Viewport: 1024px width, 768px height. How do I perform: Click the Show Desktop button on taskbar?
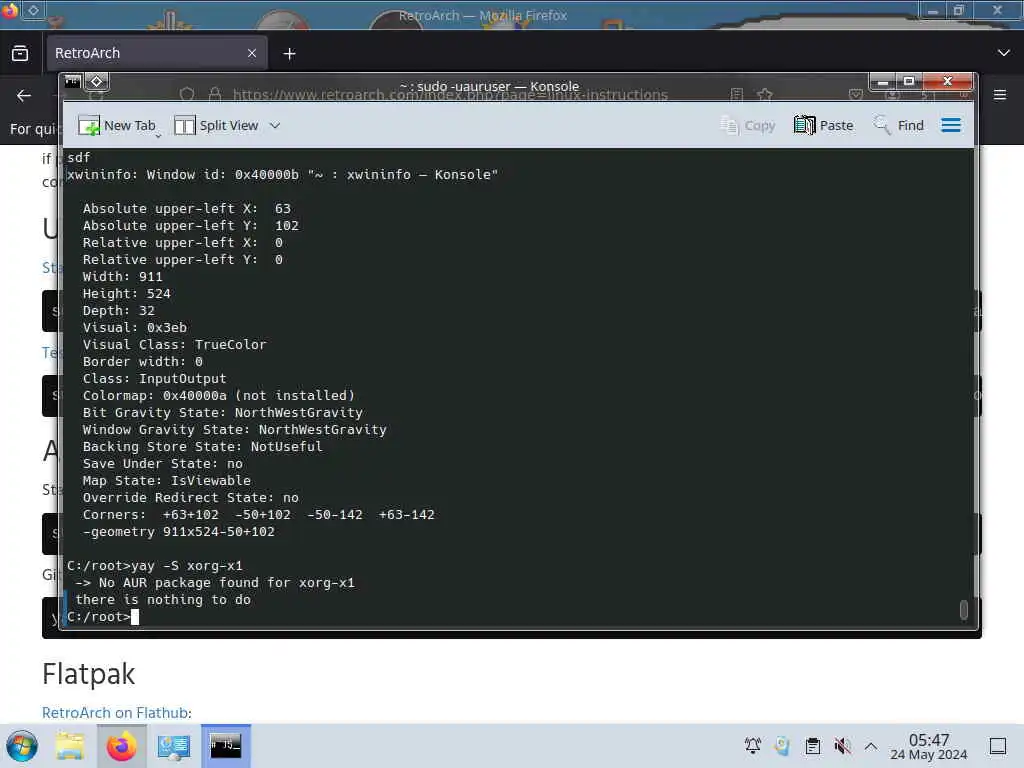click(998, 745)
